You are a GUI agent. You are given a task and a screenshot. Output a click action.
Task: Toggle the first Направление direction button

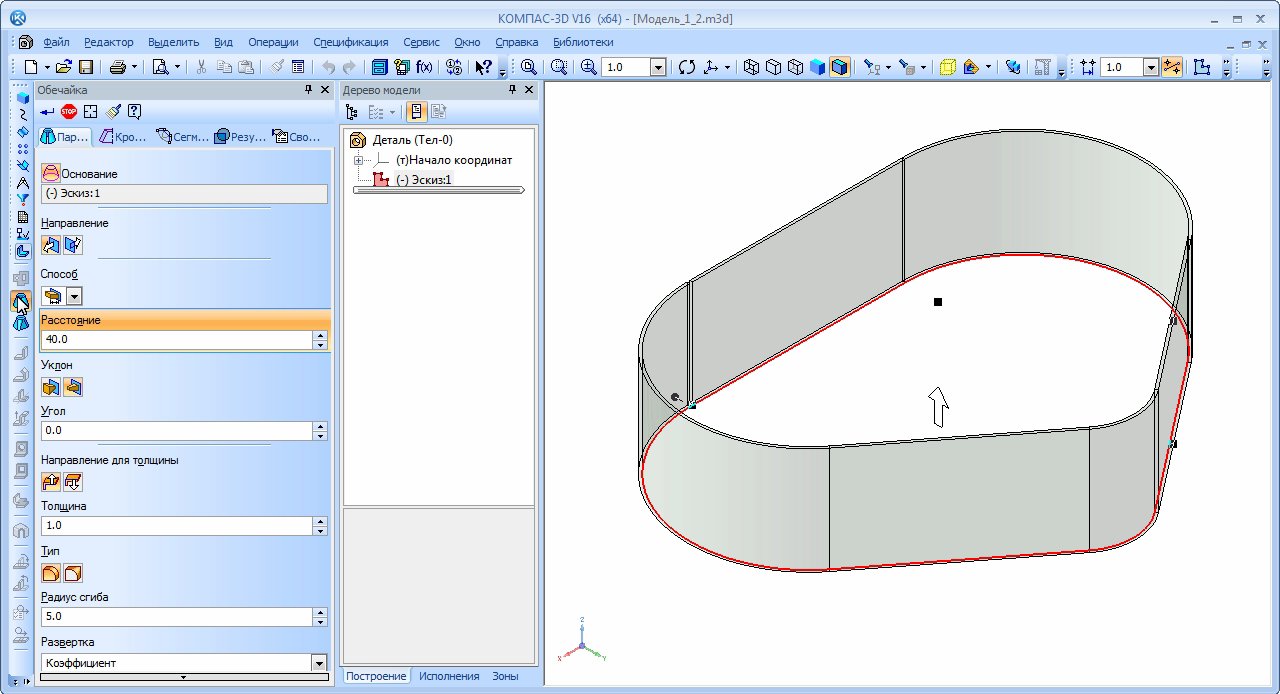pyautogui.click(x=51, y=245)
